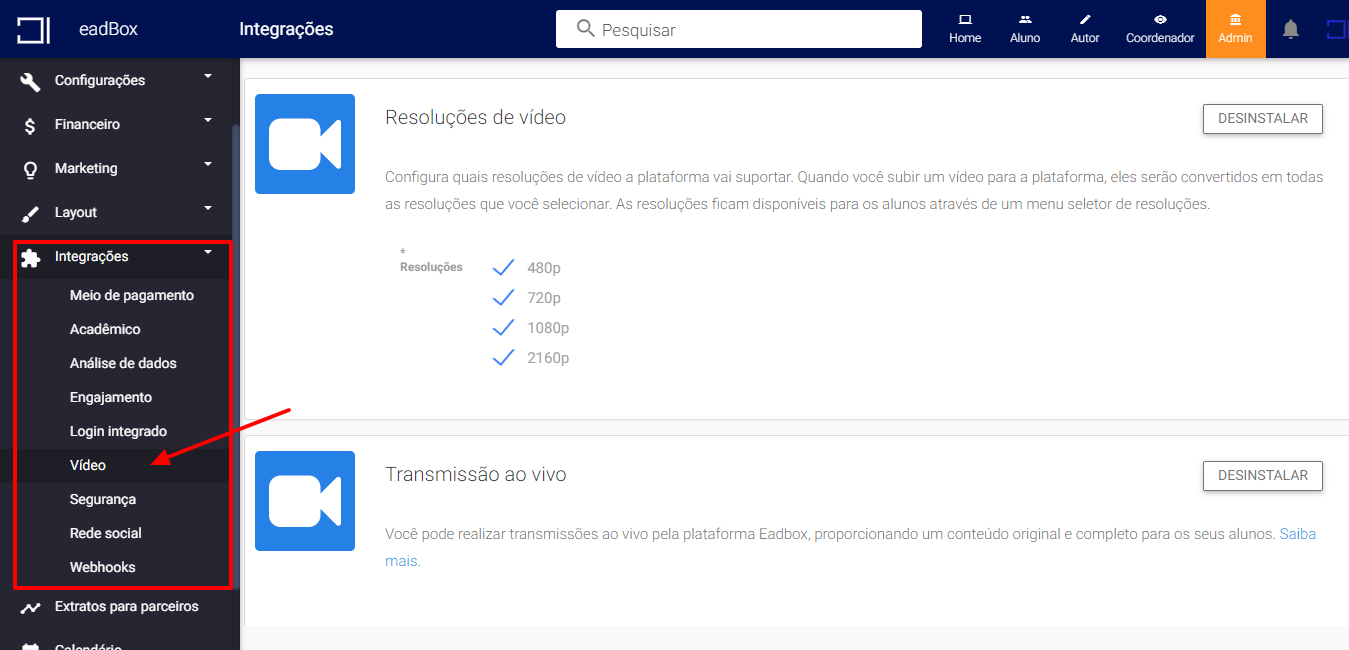Select the Vídeo submenu item

88,465
